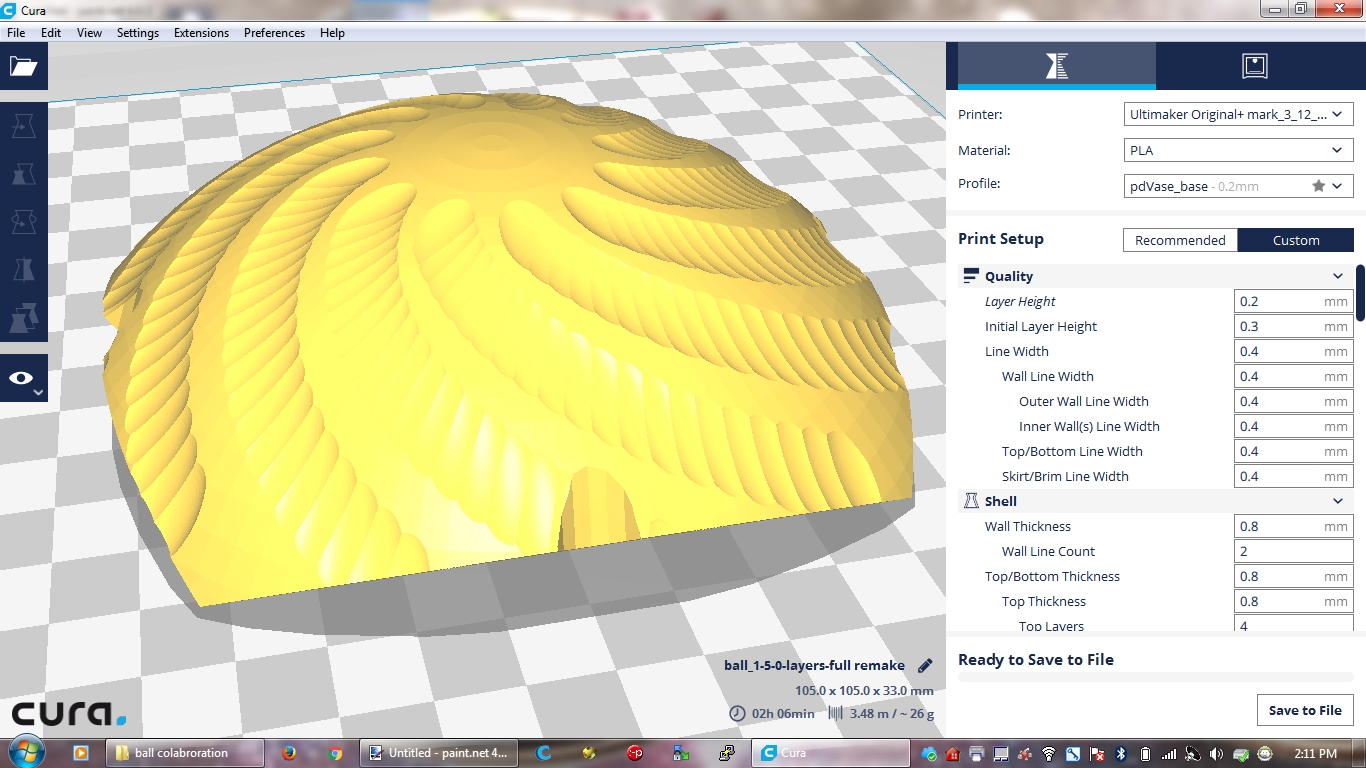Open the Material dropdown showing PLA

pyautogui.click(x=1238, y=150)
